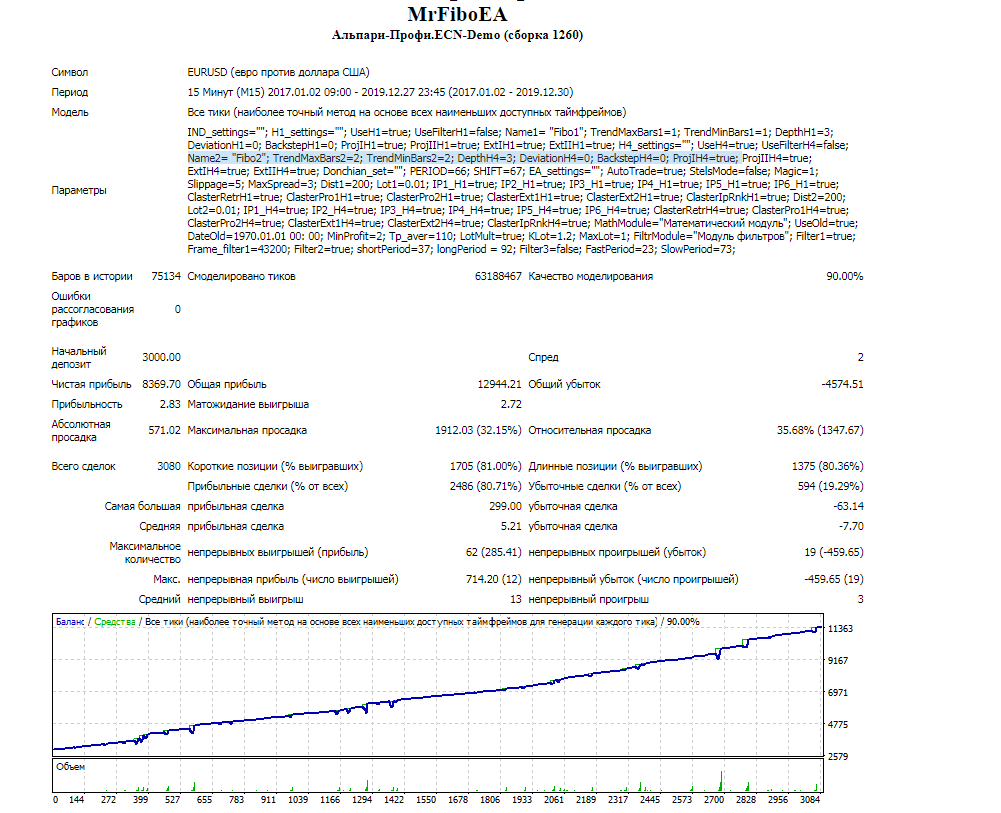1001x813 pixels.
Task: Click the MrFiboEA report title
Action: pos(456,14)
